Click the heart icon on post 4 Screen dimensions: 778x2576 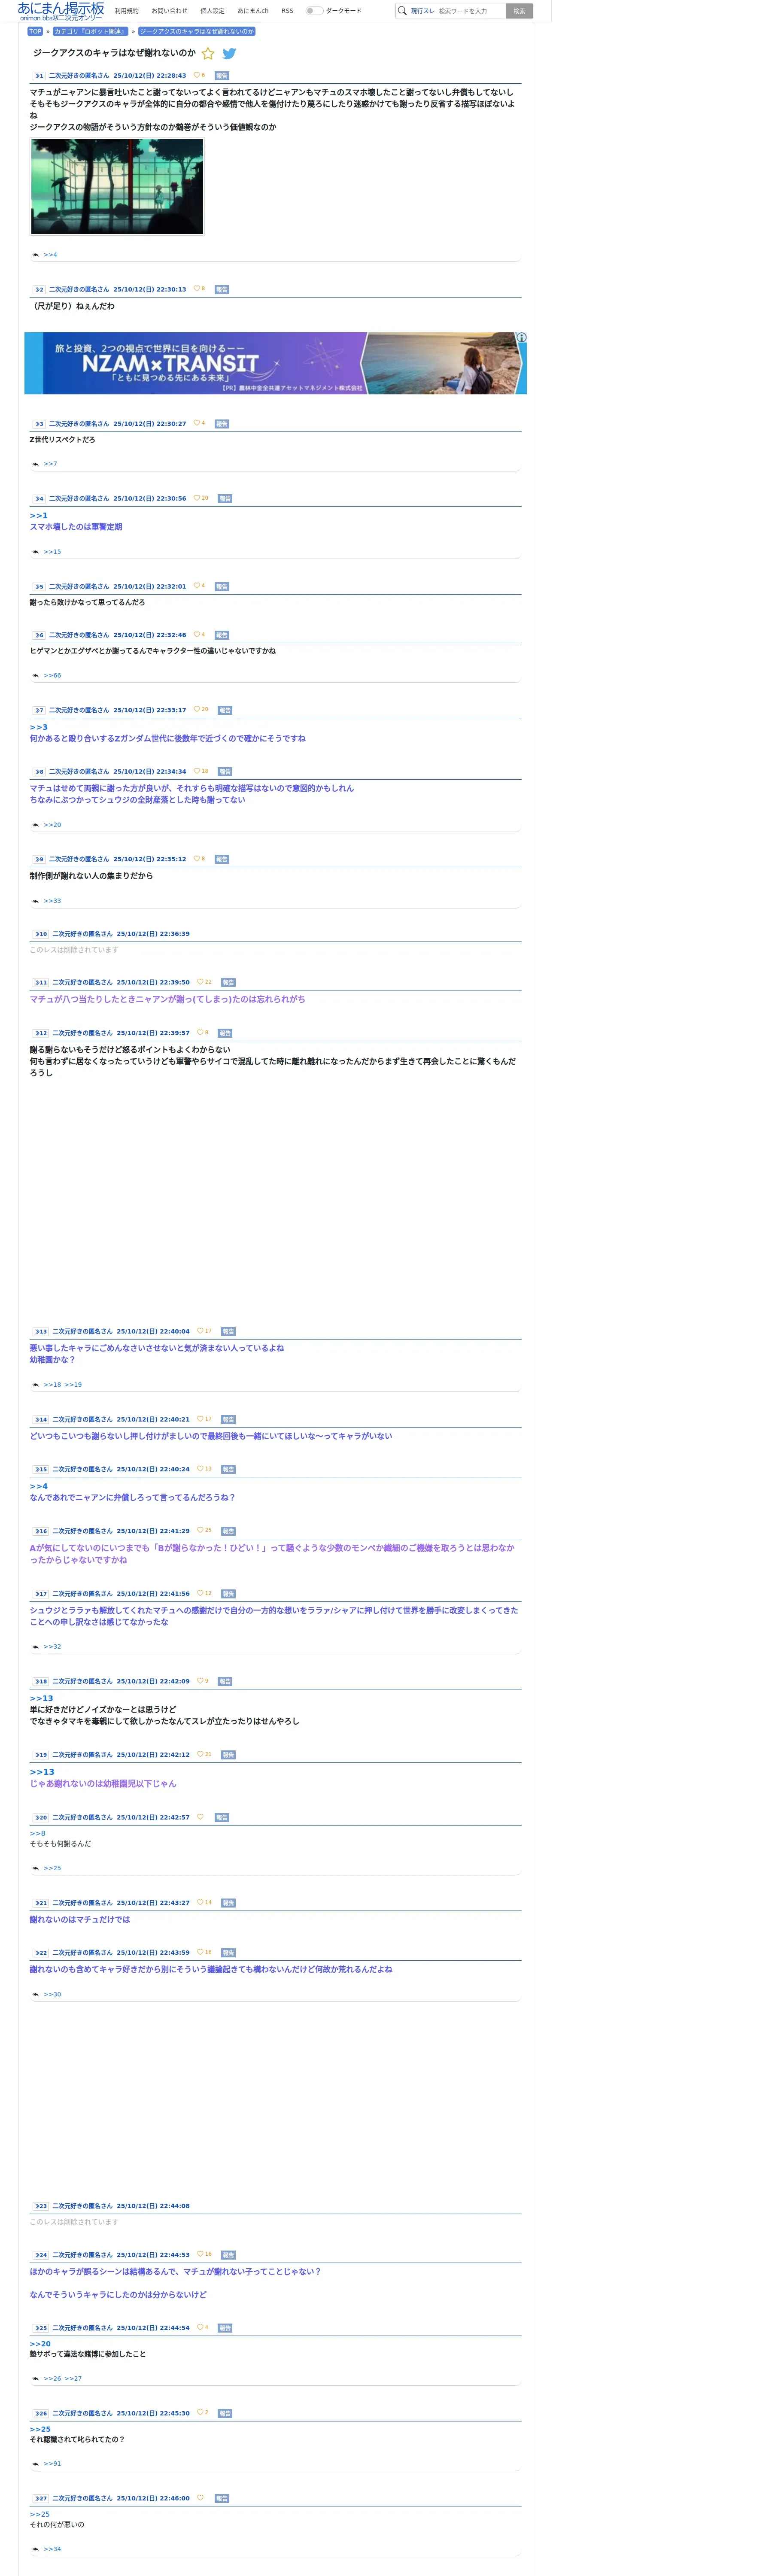[197, 498]
